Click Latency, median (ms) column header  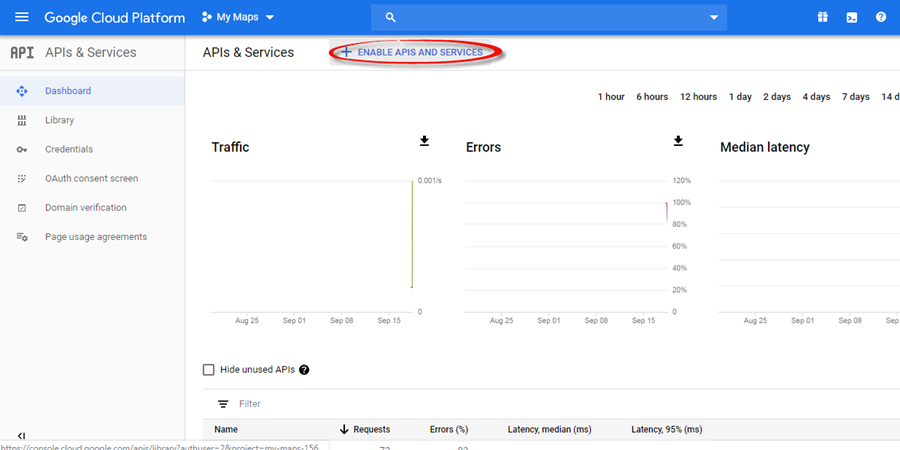click(x=549, y=429)
